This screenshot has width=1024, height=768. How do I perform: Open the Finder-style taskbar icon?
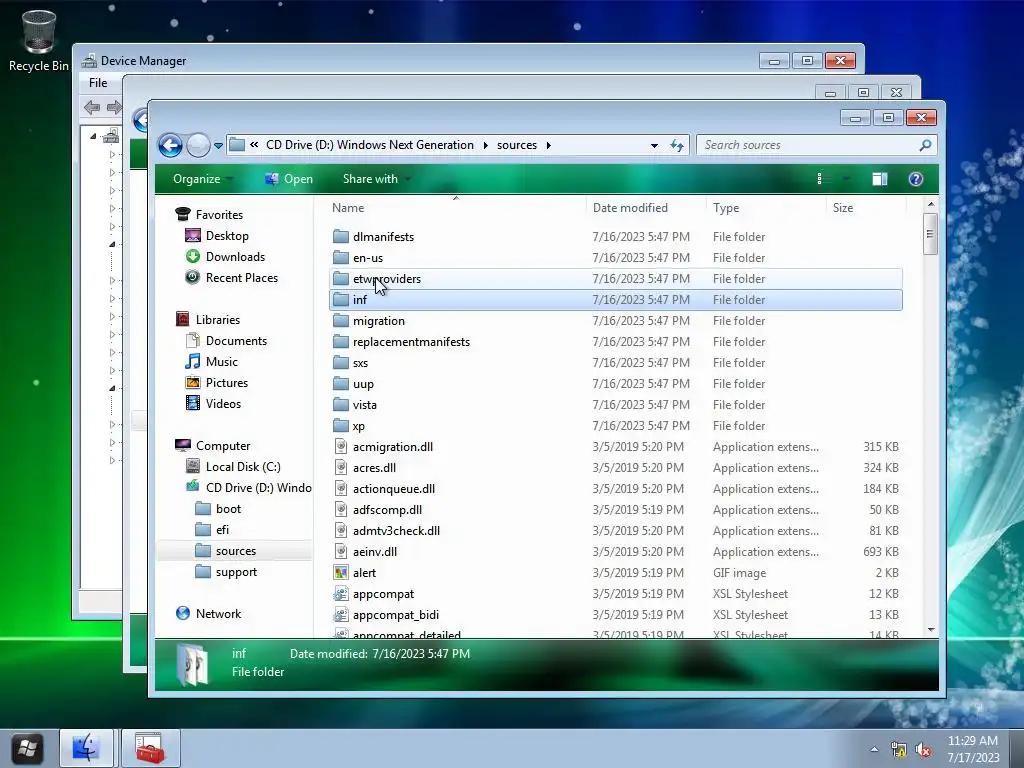pos(87,748)
